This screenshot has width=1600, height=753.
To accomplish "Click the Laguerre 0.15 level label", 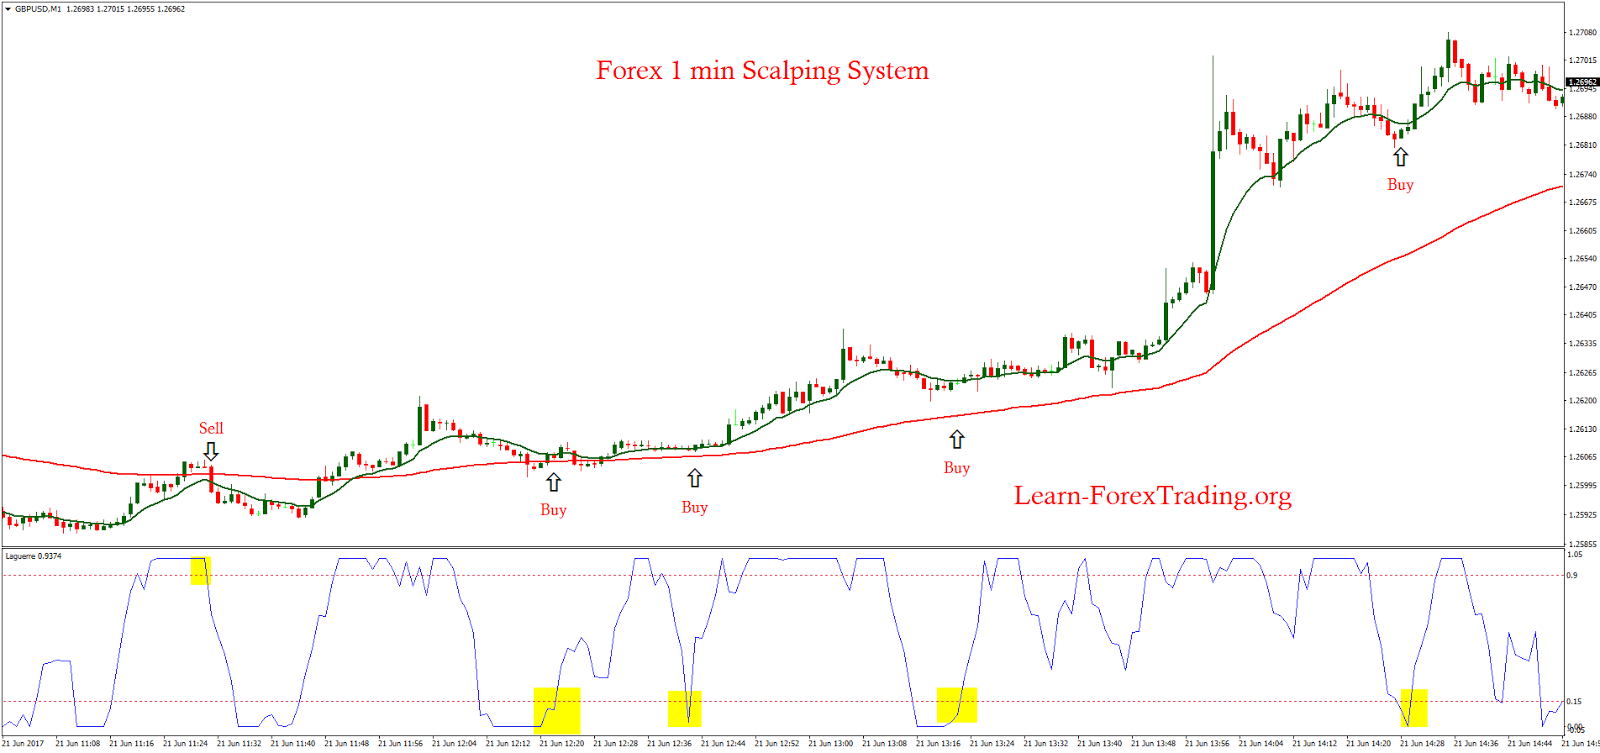I will tap(1574, 702).
